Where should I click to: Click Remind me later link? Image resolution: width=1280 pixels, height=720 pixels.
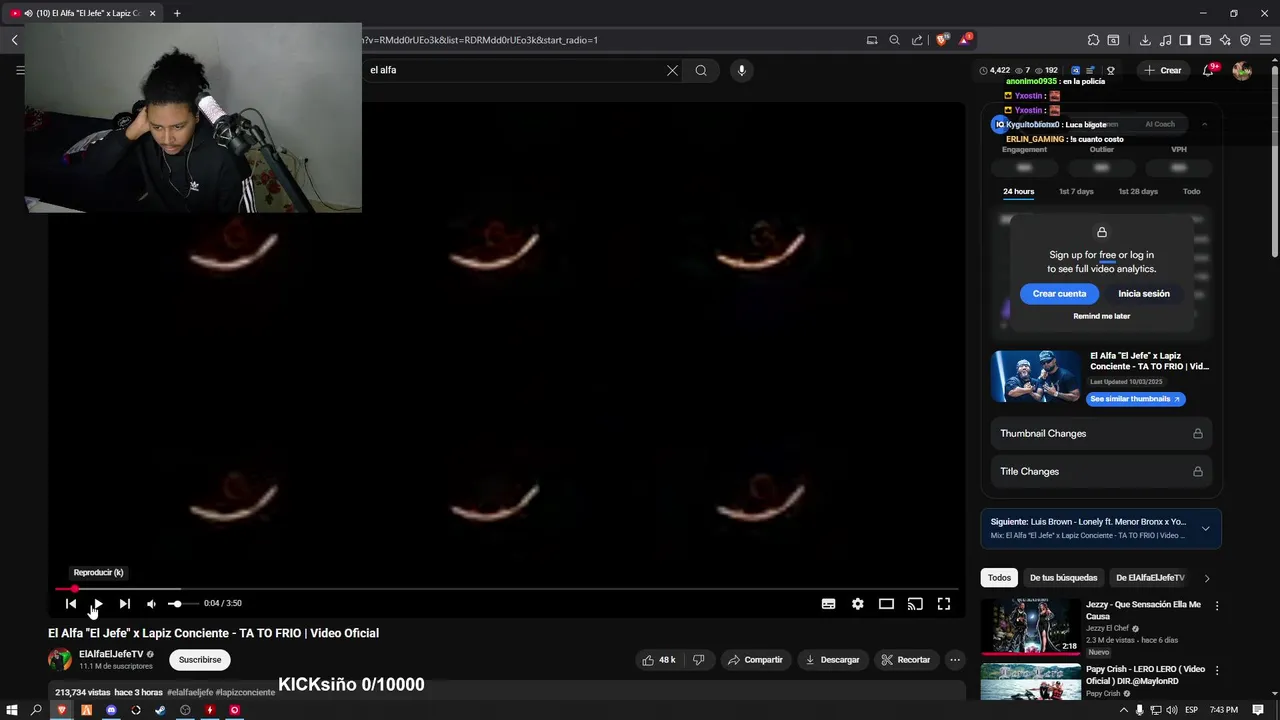1101,316
